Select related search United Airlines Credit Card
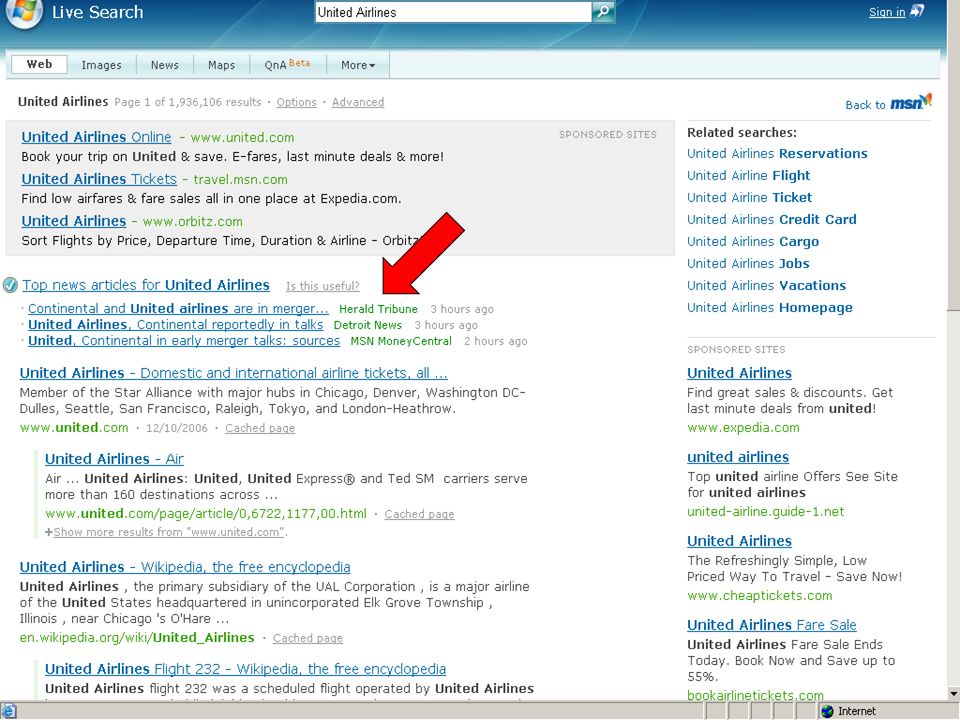Image resolution: width=960 pixels, height=720 pixels. click(771, 220)
